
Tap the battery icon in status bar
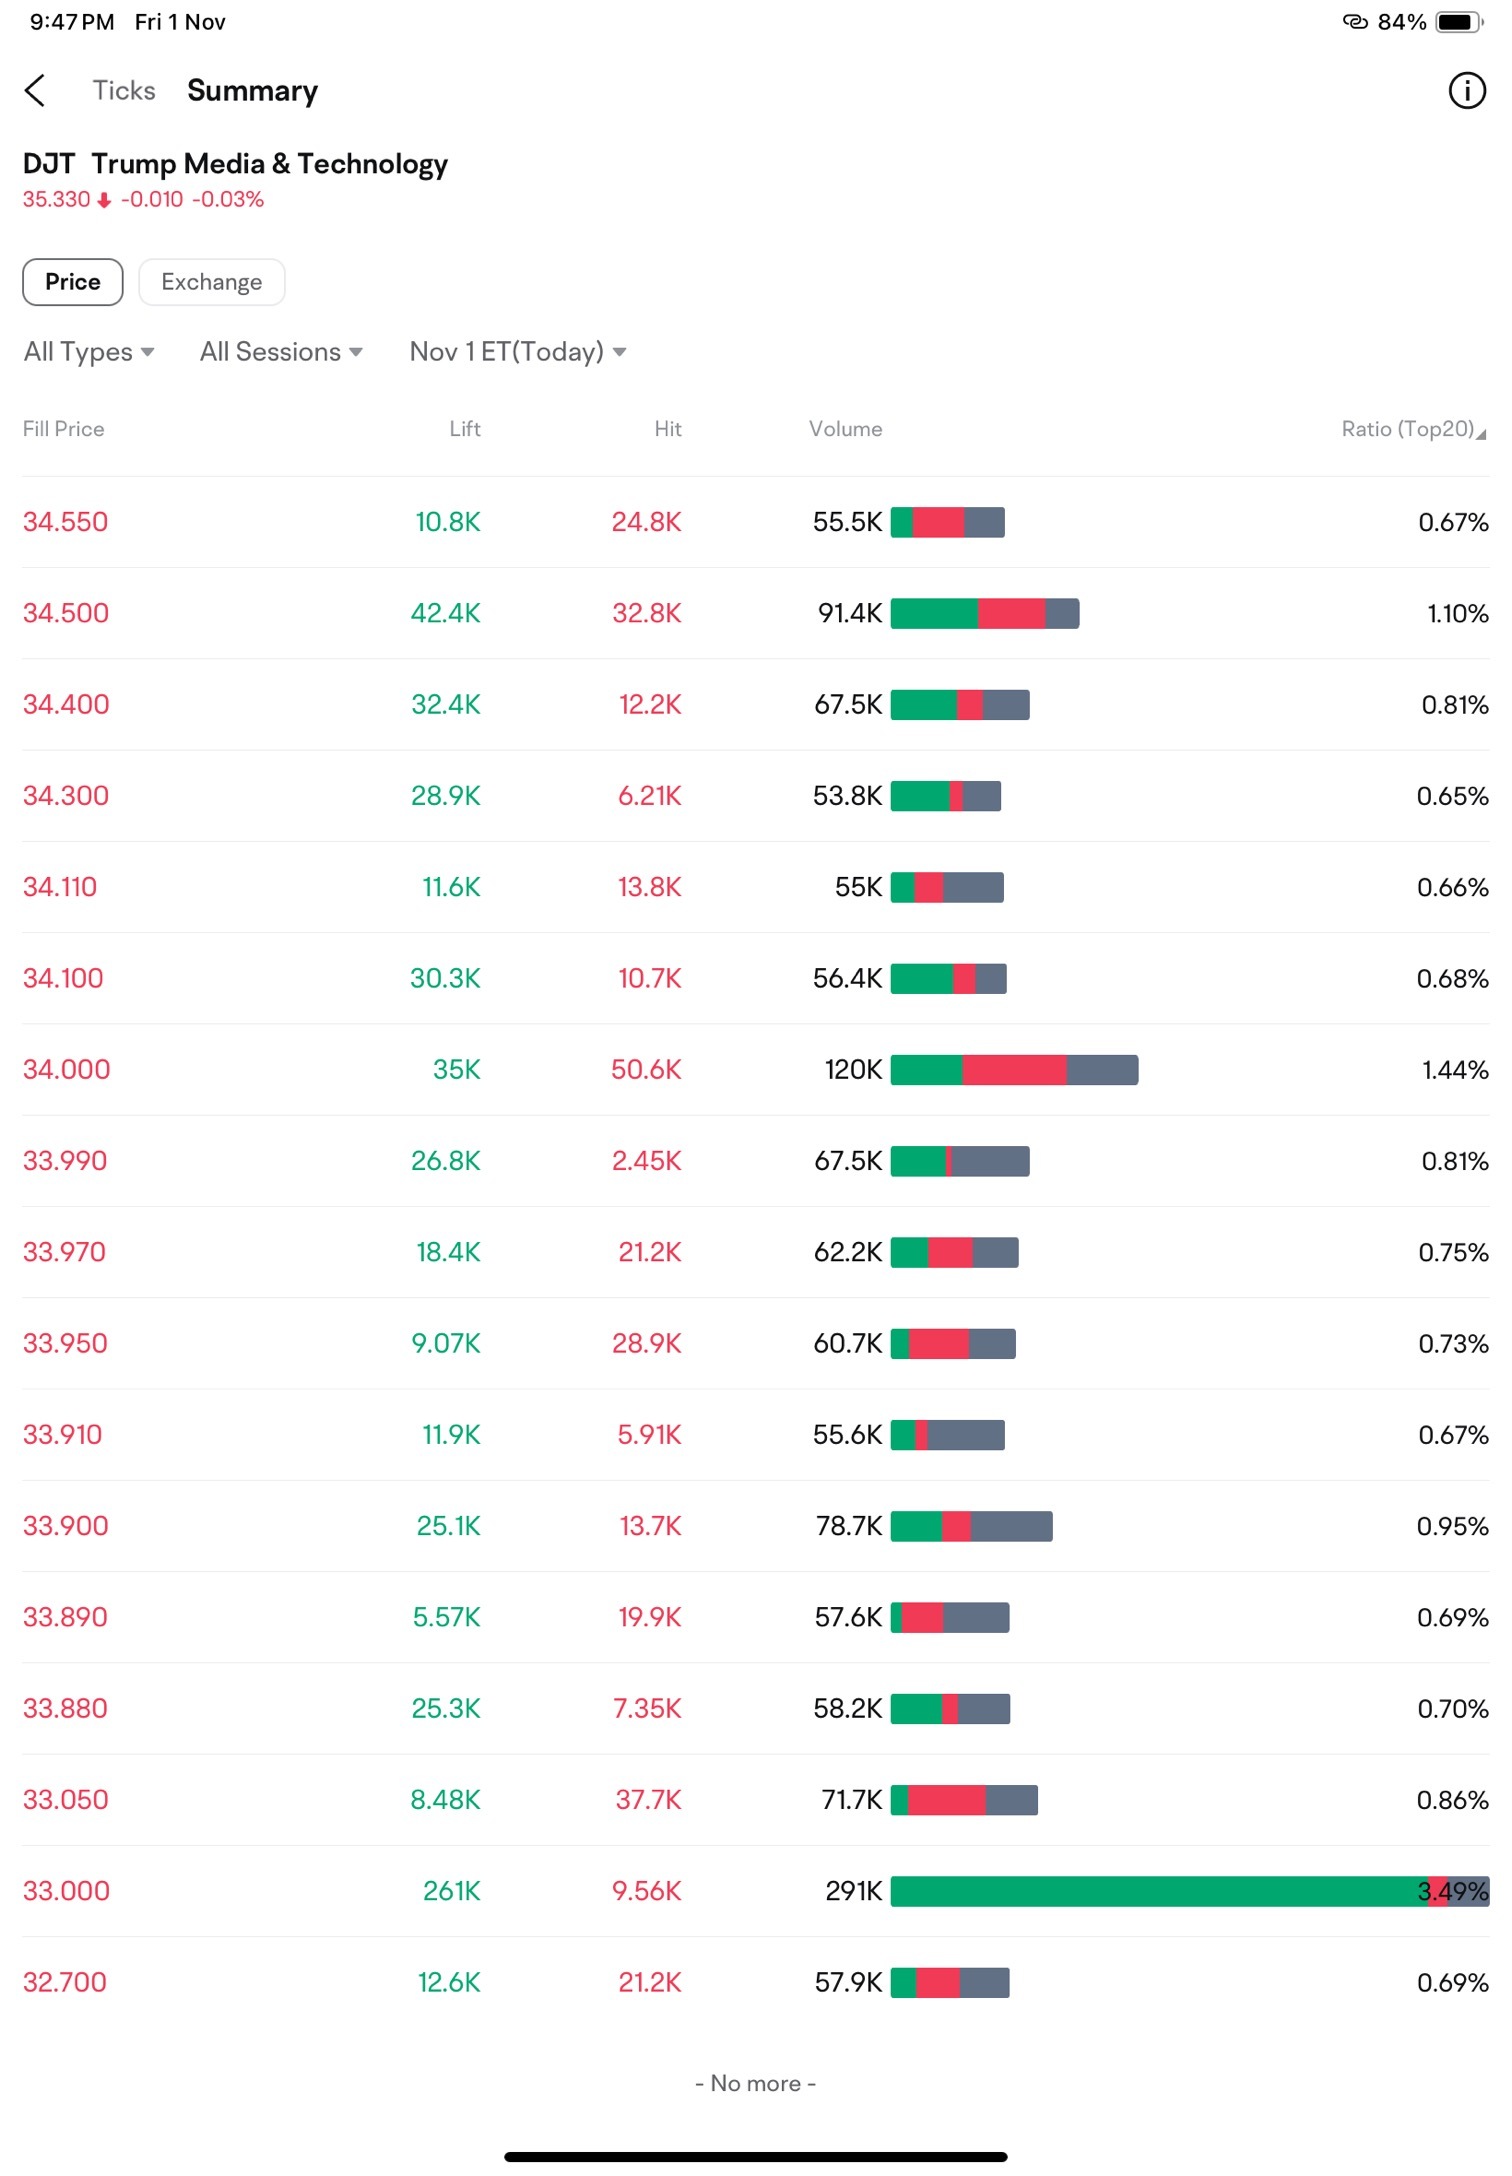point(1459,22)
